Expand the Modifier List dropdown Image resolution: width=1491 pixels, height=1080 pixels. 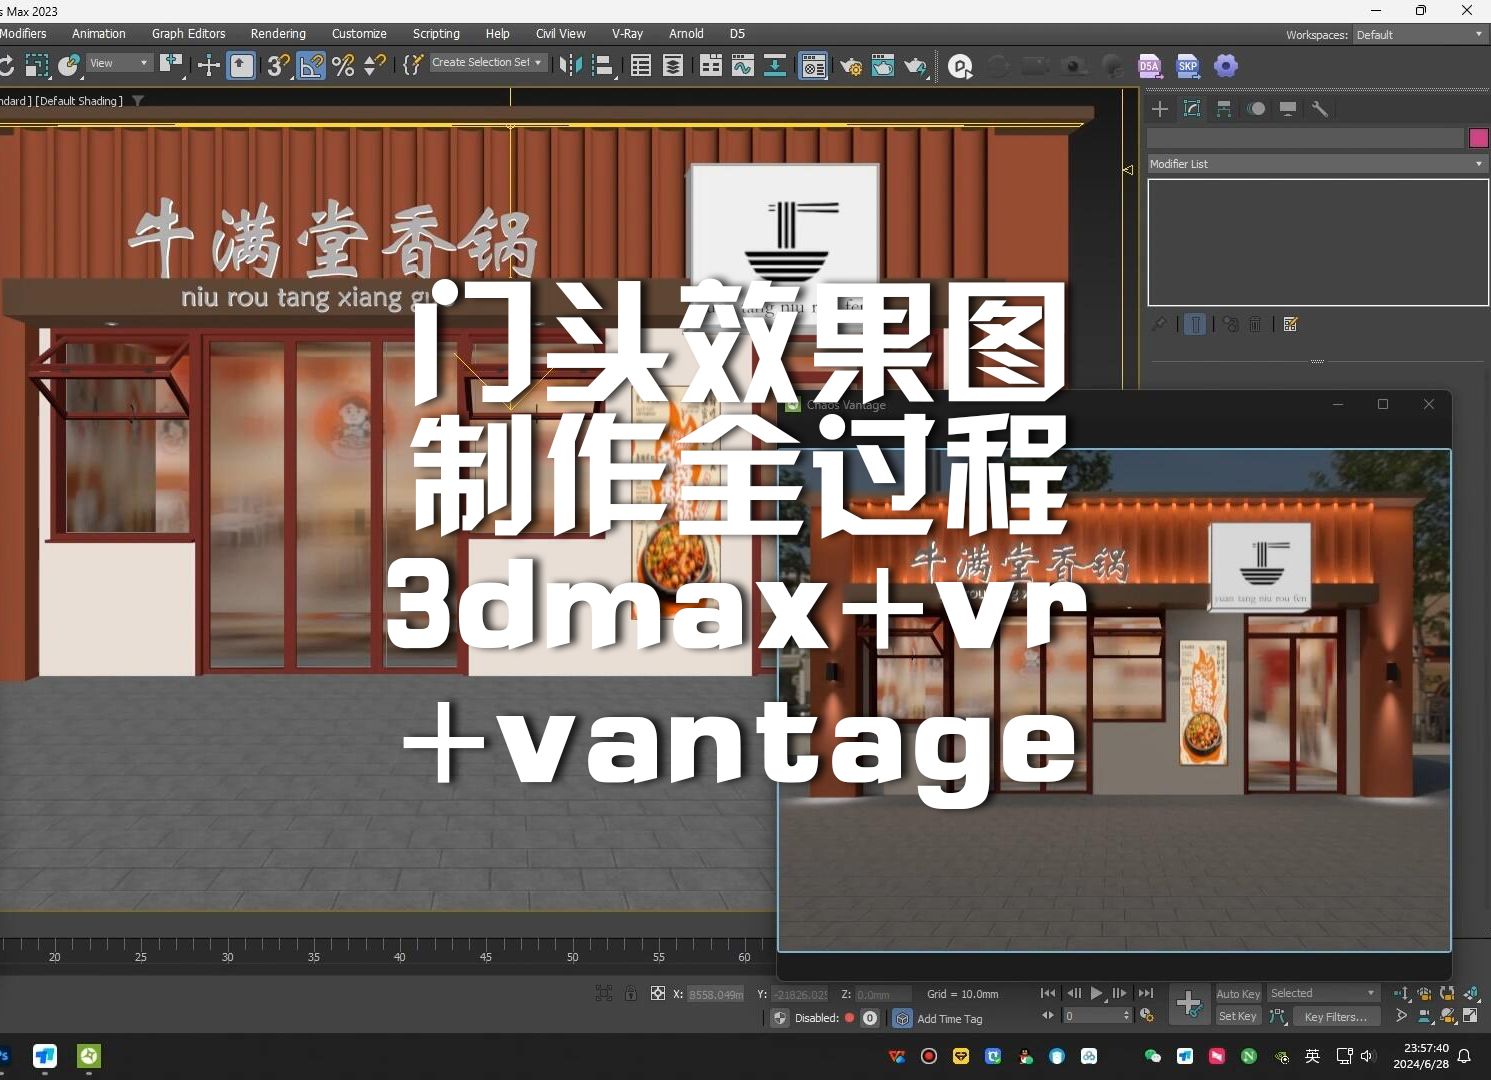1317,164
